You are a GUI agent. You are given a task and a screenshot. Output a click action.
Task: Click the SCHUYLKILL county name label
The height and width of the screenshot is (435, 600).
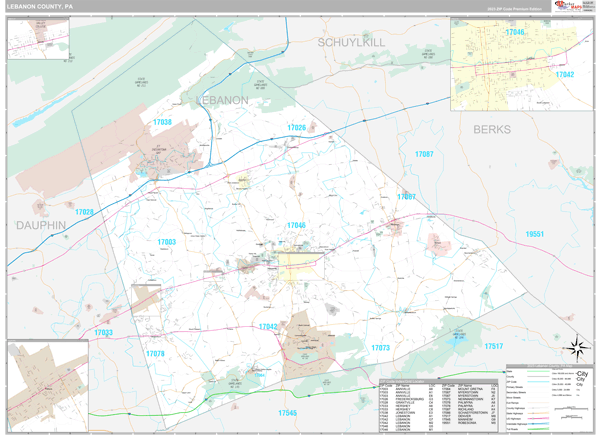[351, 43]
